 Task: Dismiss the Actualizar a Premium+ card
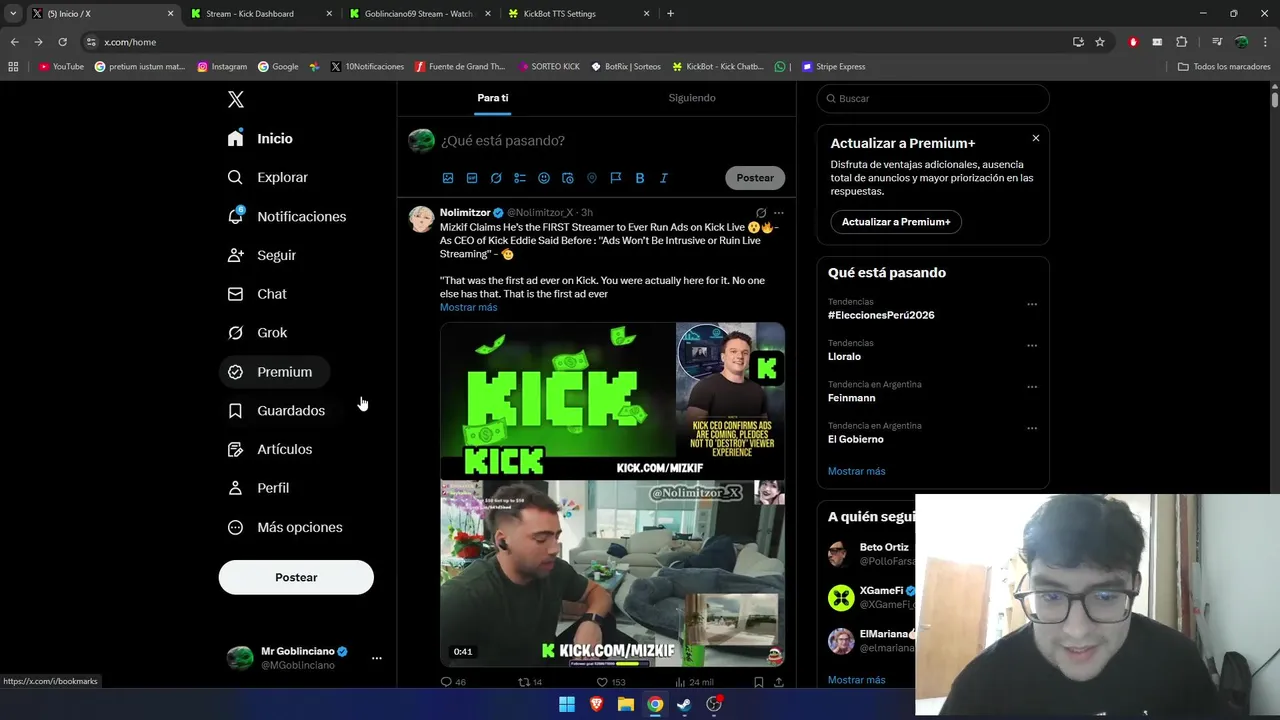click(x=1036, y=138)
